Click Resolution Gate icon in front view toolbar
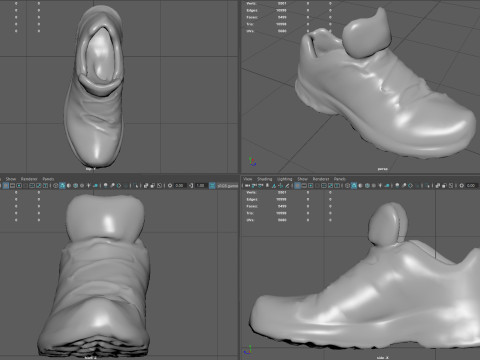Viewport: 480px width, 360px height. point(19,185)
